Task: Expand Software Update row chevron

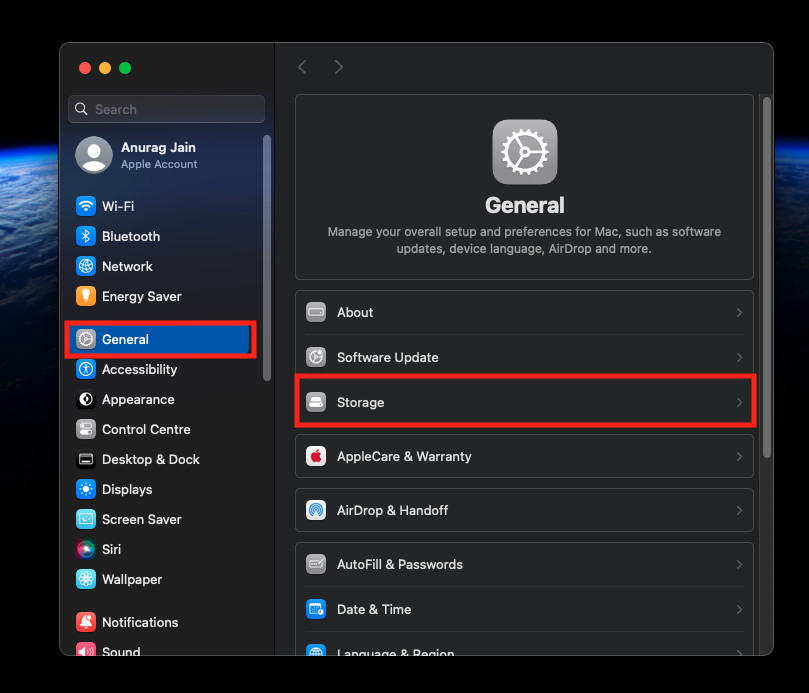Action: coord(739,357)
